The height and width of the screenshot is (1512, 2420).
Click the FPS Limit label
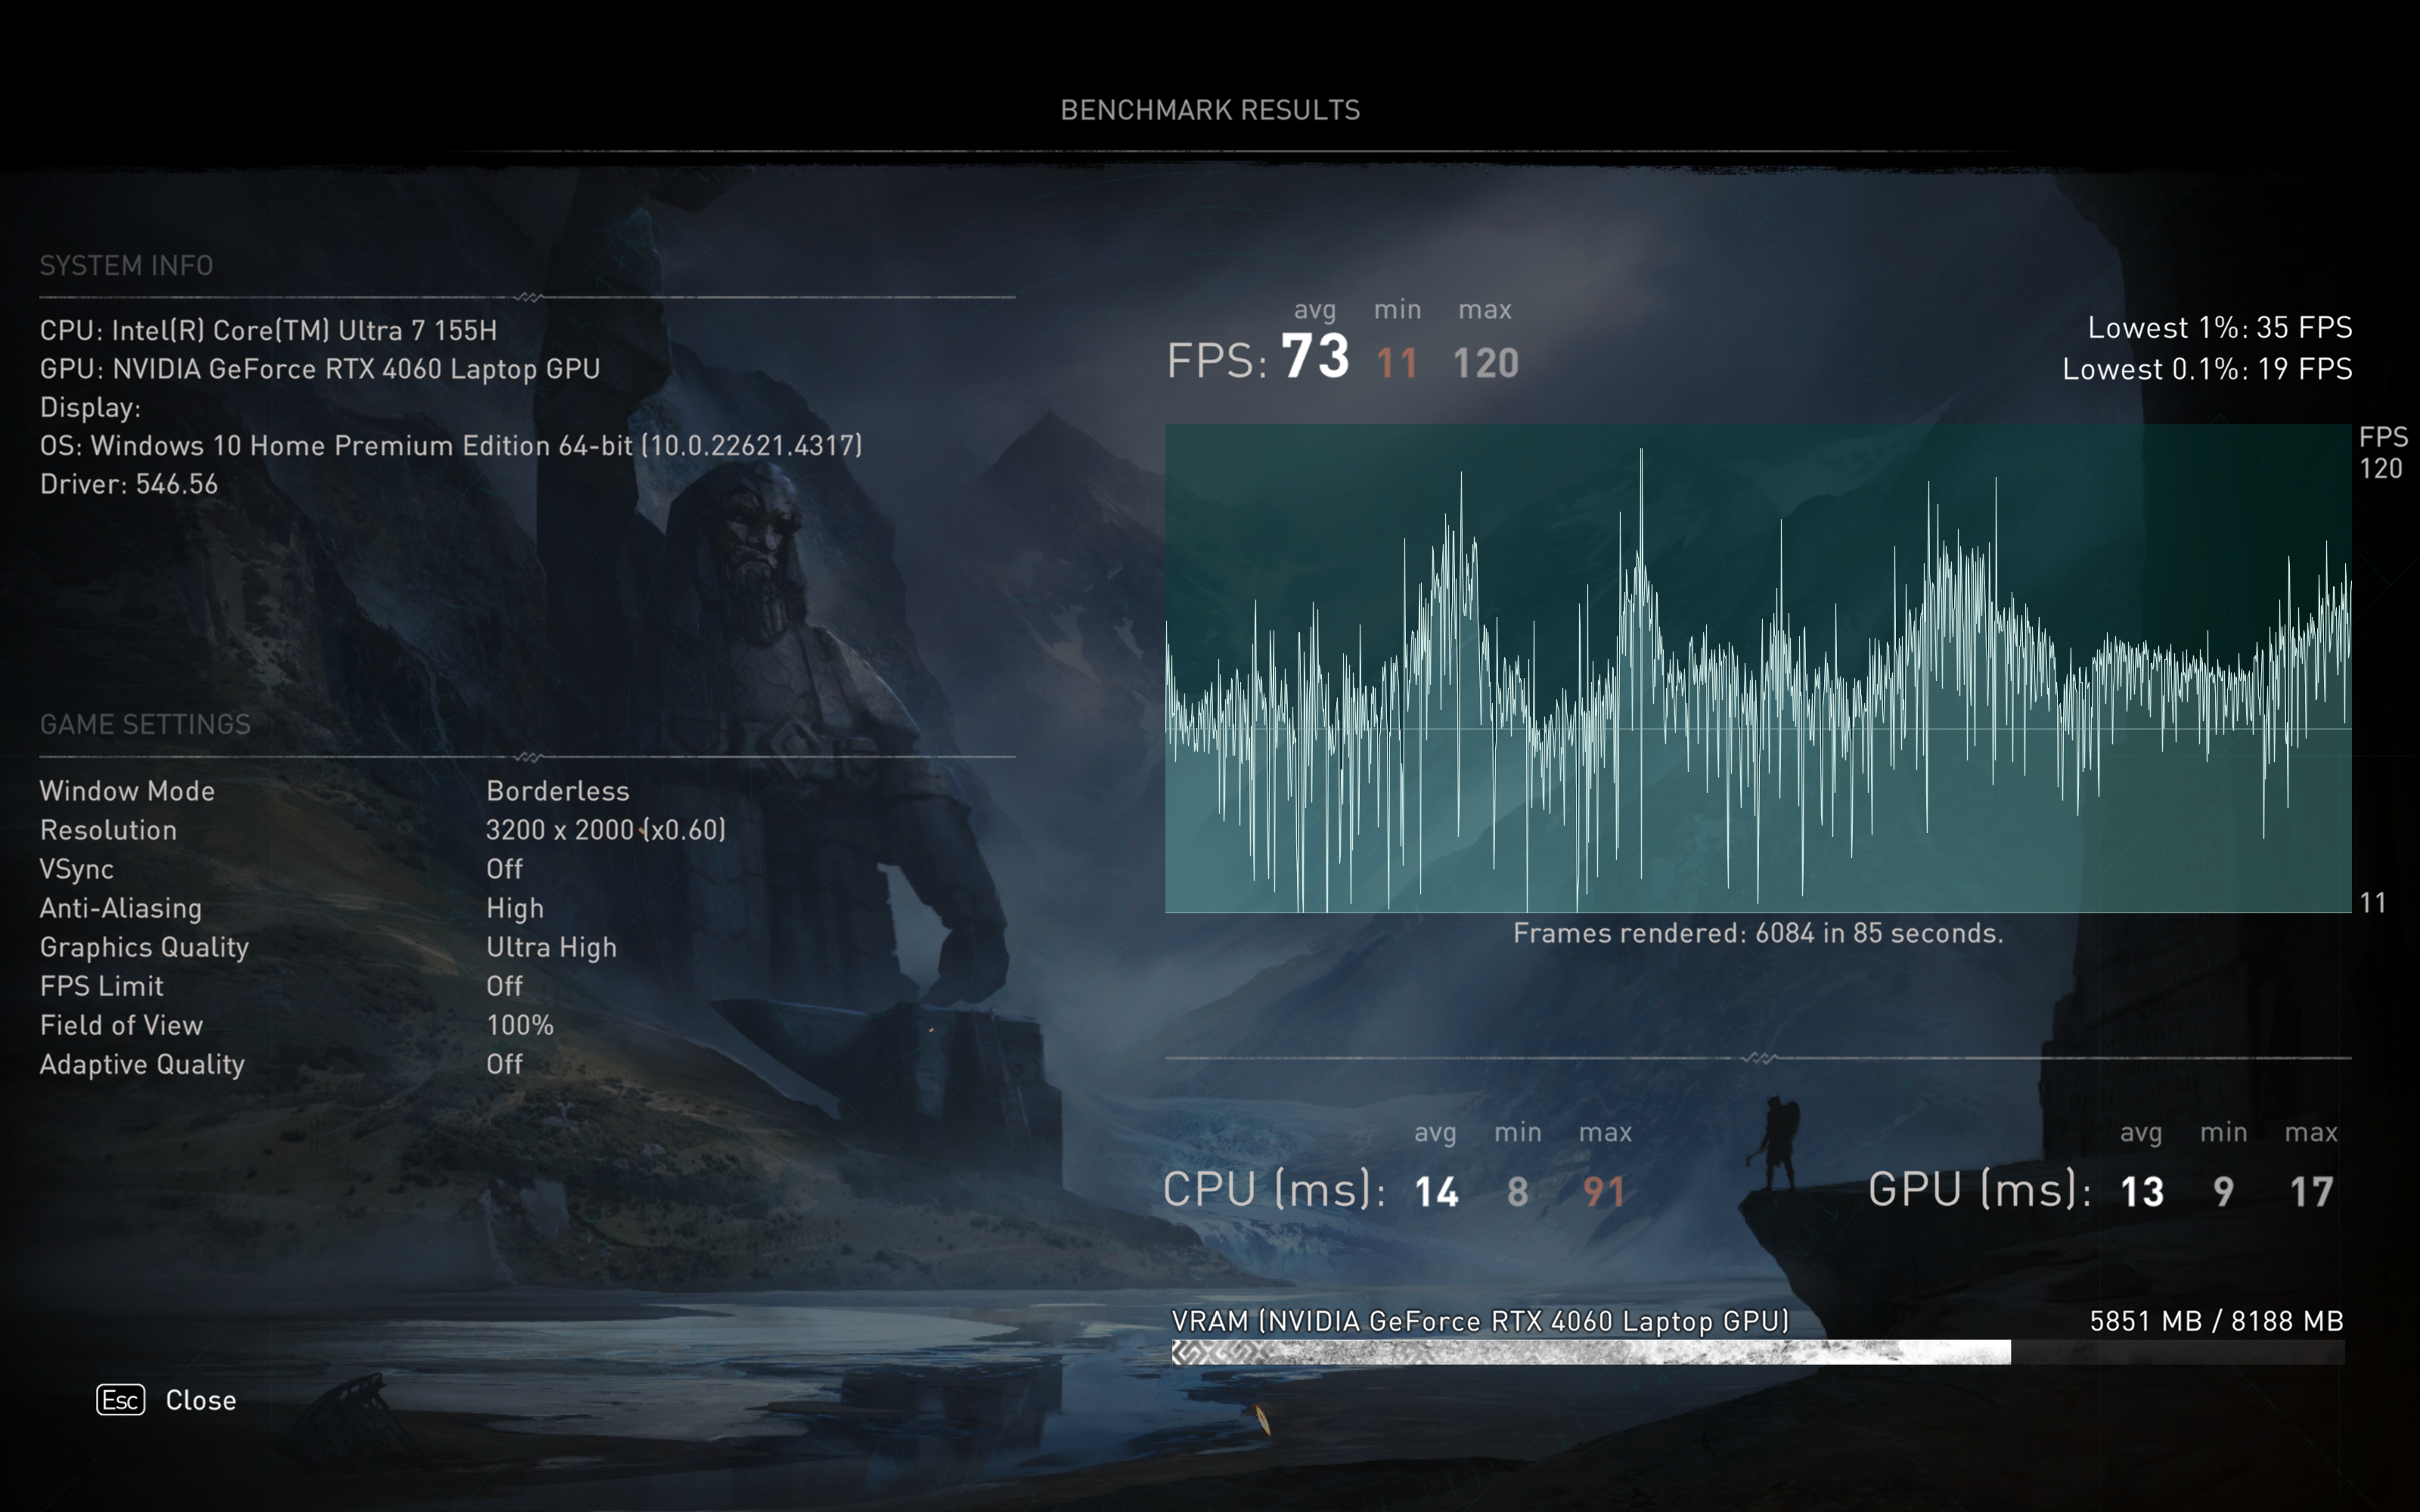(101, 986)
